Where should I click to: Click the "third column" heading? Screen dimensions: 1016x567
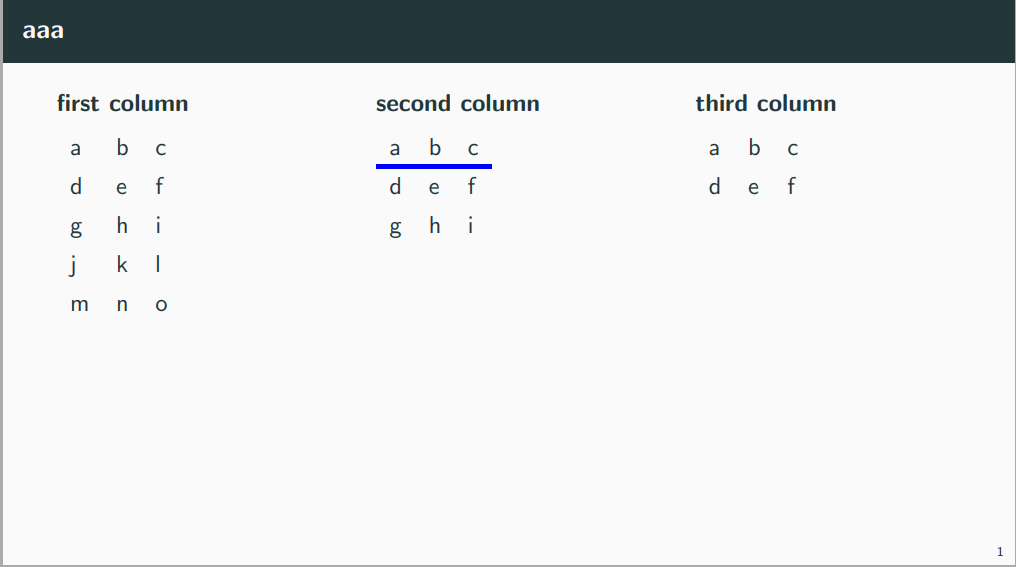click(x=765, y=103)
